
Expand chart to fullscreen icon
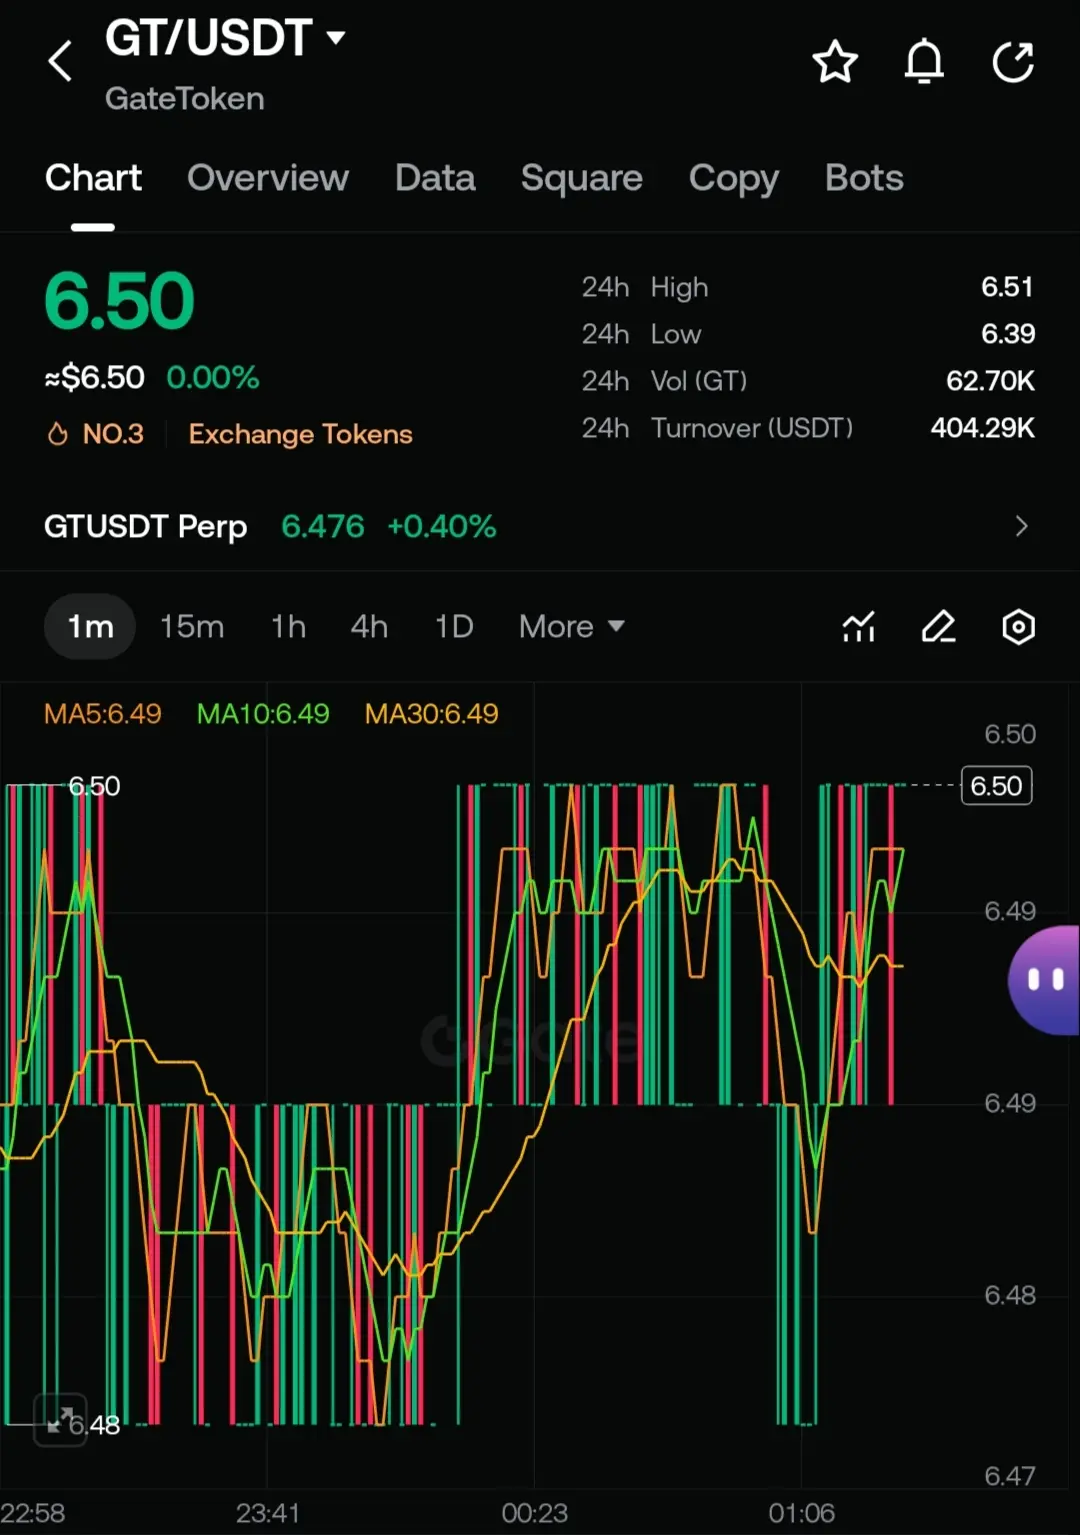click(60, 1419)
